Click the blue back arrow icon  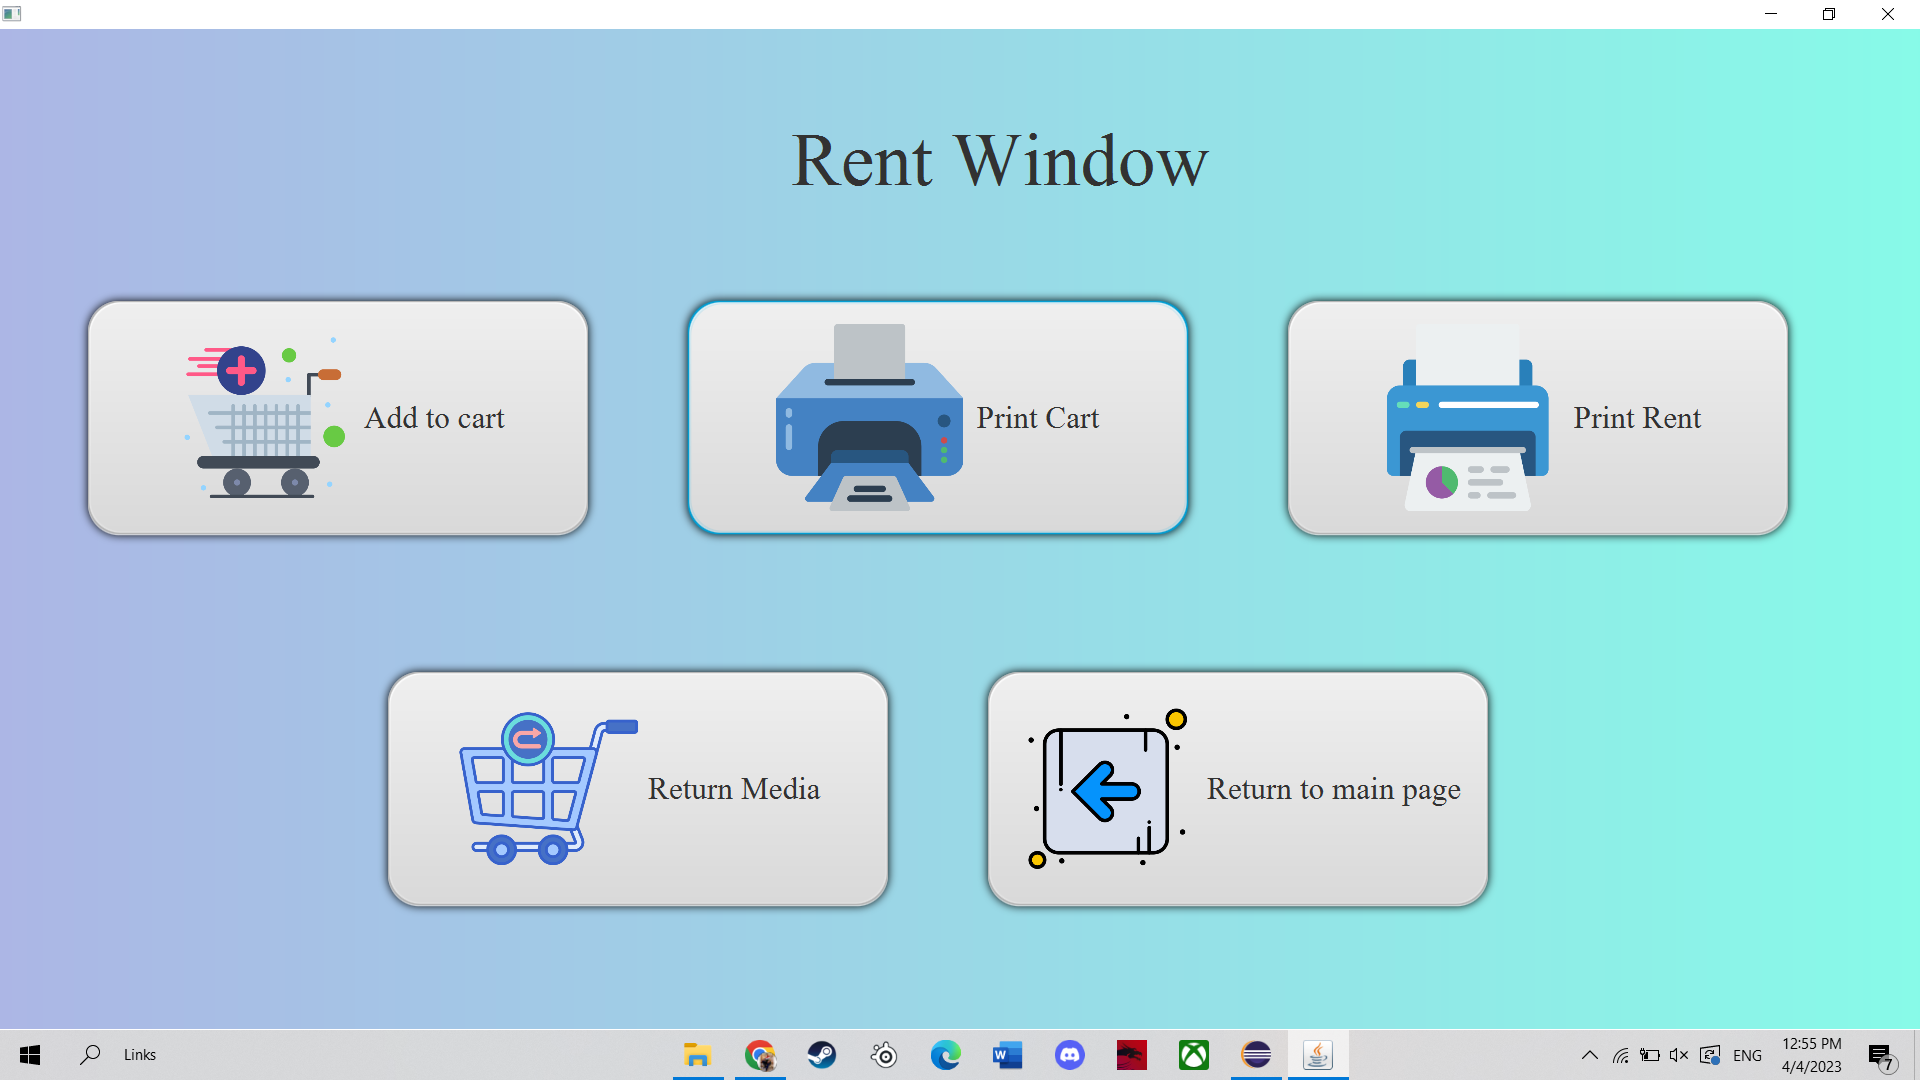(1106, 790)
